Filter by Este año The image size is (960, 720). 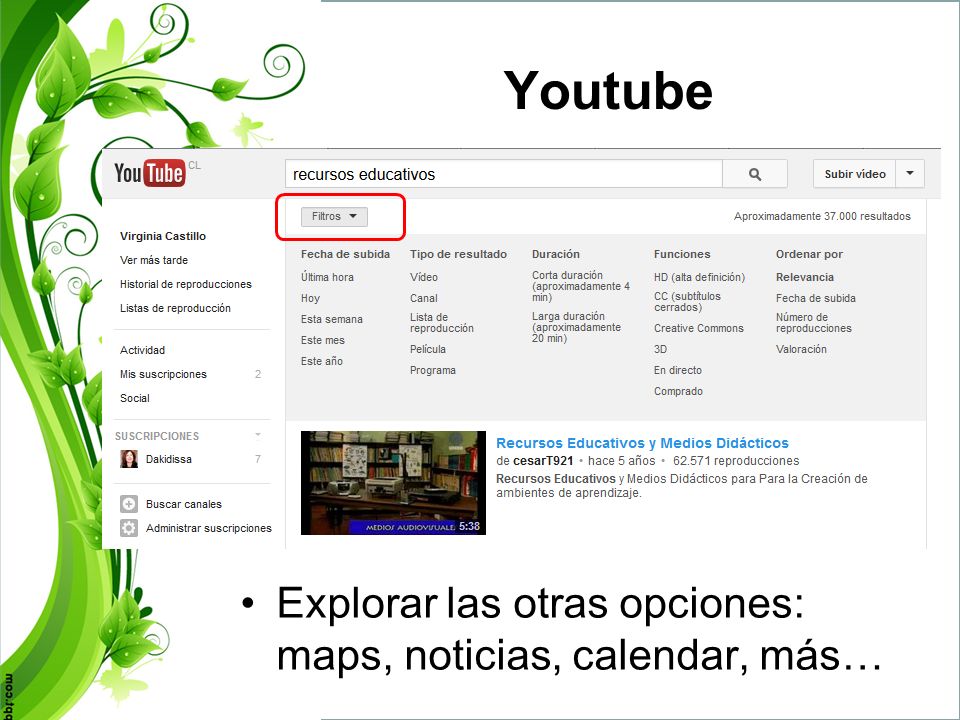(321, 361)
